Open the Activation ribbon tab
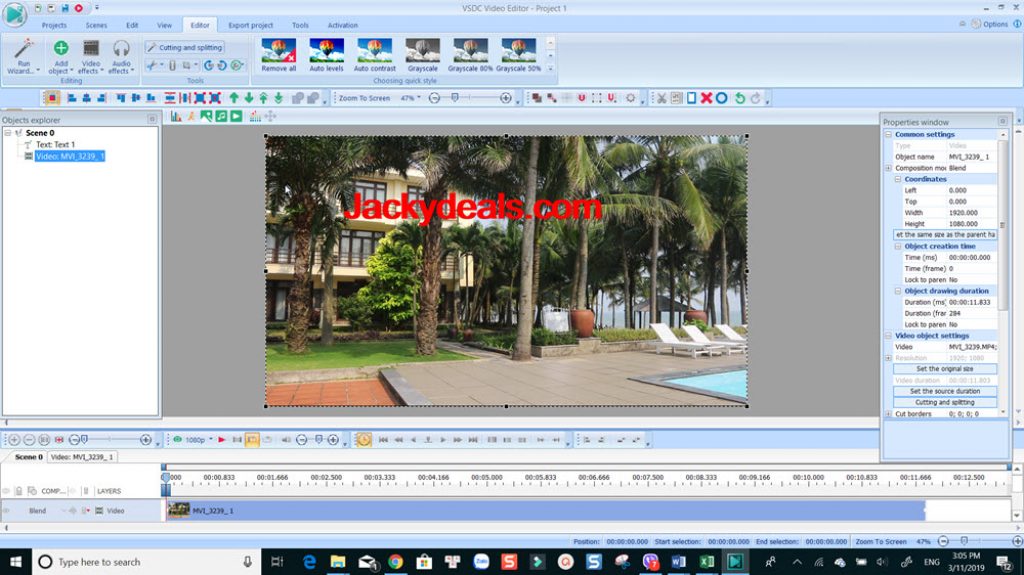 click(x=343, y=25)
